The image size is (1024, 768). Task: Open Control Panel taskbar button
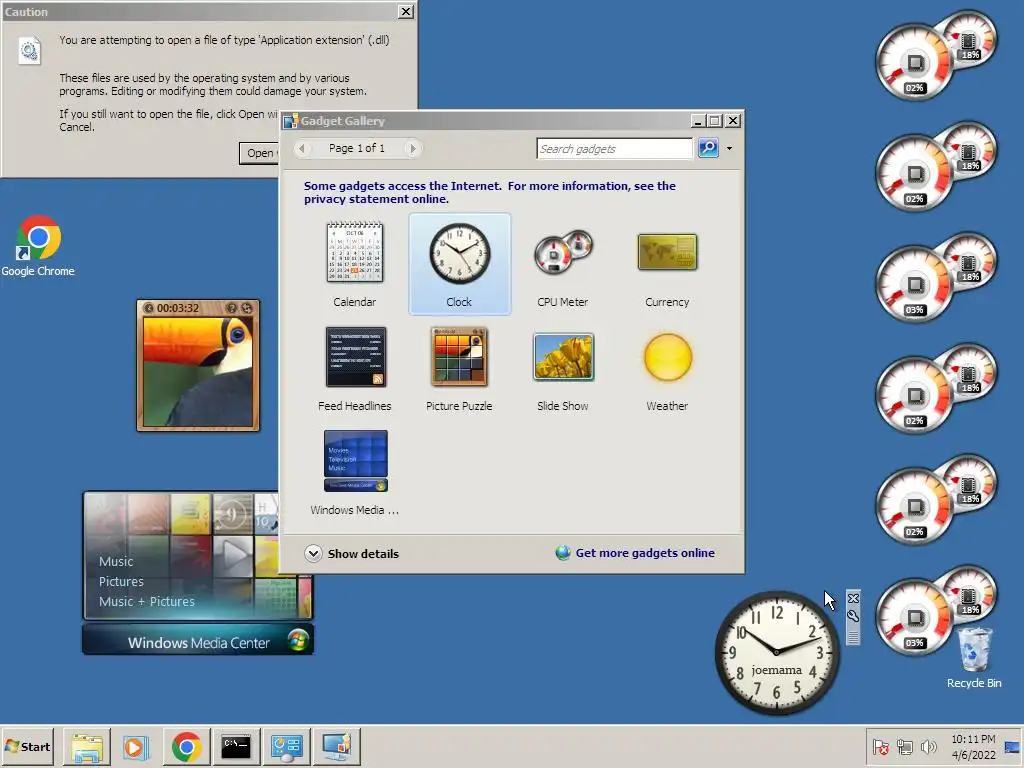tap(286, 747)
